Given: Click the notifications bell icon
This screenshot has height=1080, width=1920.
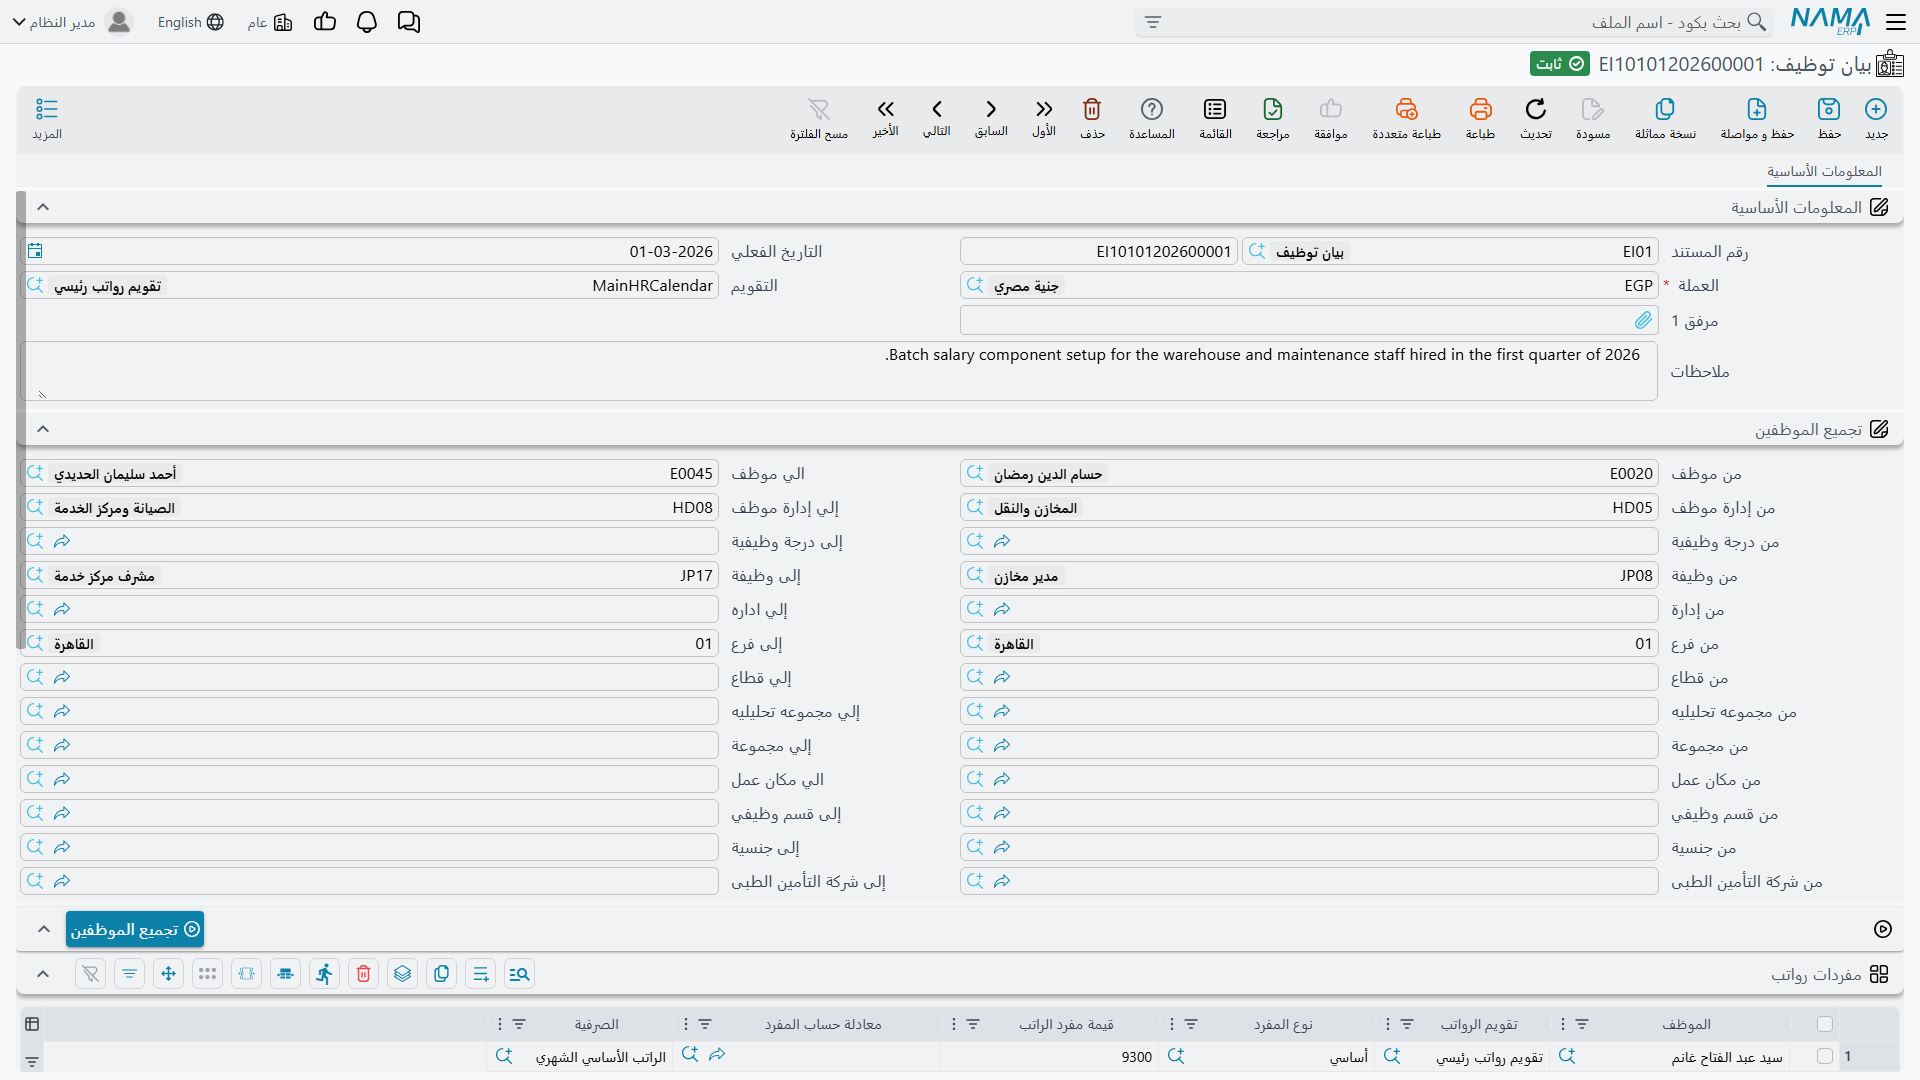Looking at the screenshot, I should [367, 22].
